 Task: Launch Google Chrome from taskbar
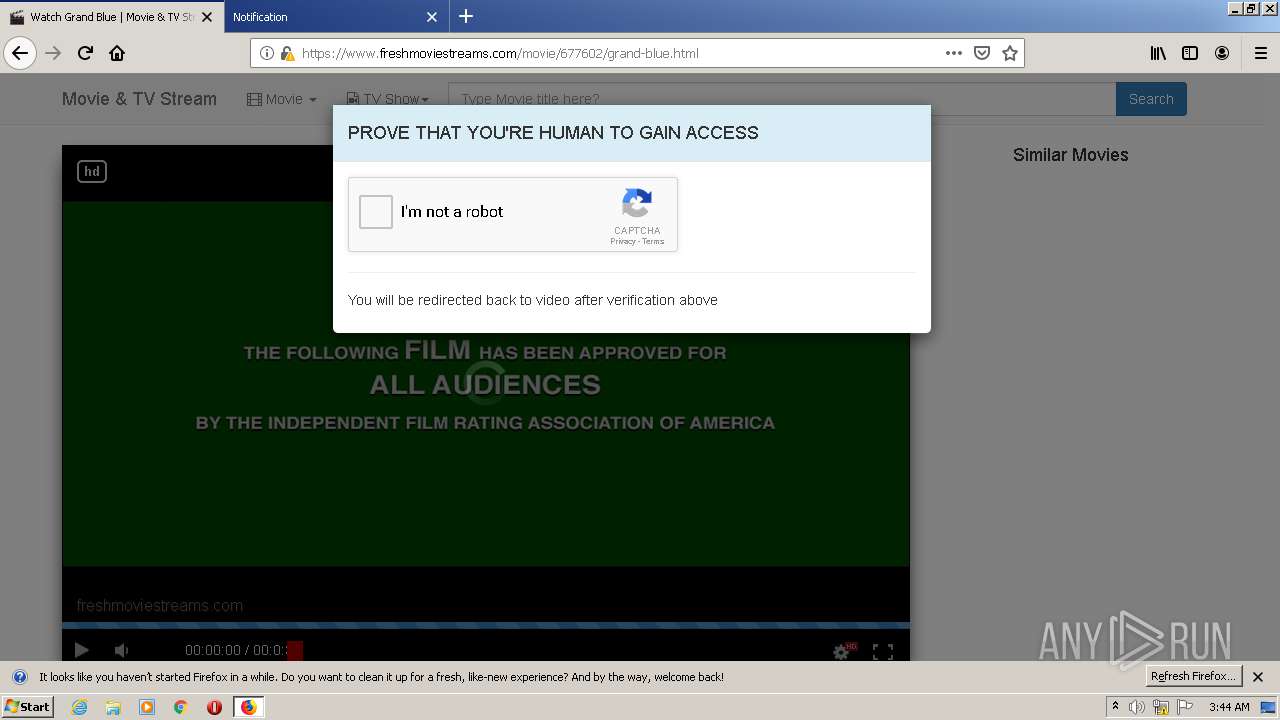181,707
